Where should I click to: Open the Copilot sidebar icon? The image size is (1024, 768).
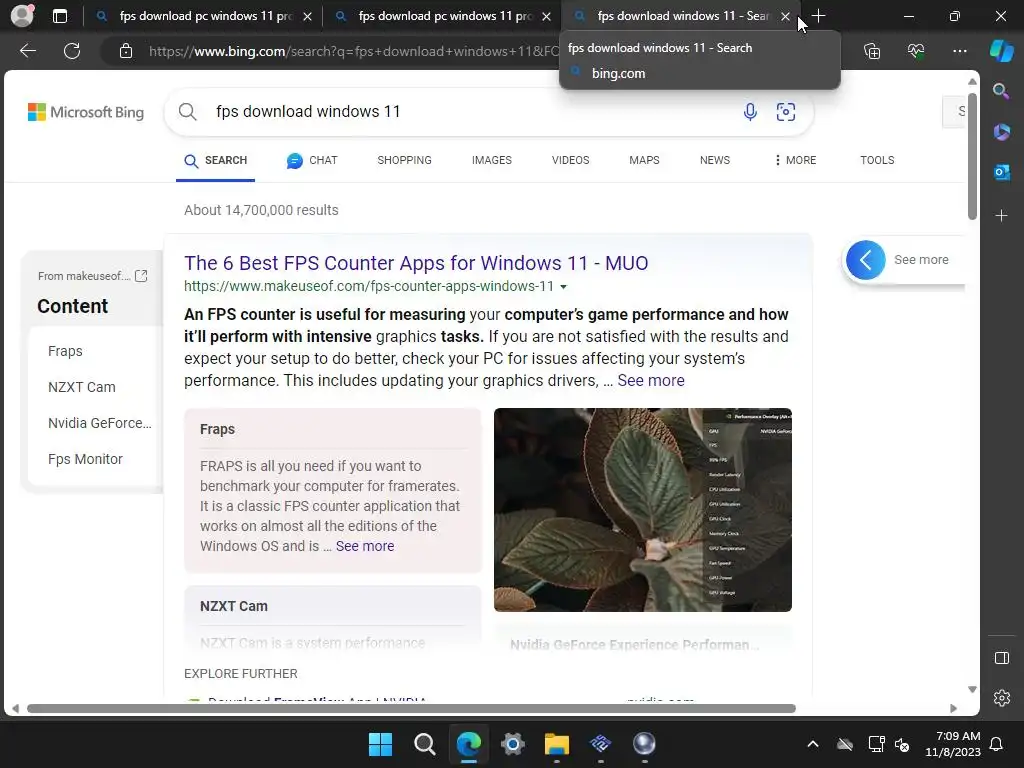tap(1001, 51)
